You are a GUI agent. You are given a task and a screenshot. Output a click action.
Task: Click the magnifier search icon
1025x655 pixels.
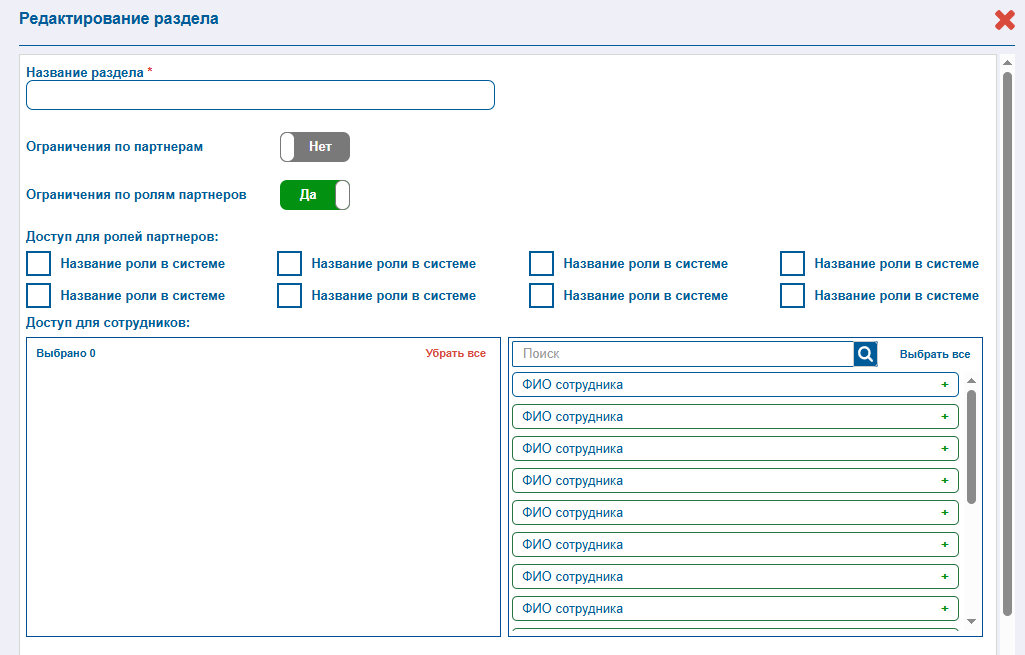[x=865, y=354]
